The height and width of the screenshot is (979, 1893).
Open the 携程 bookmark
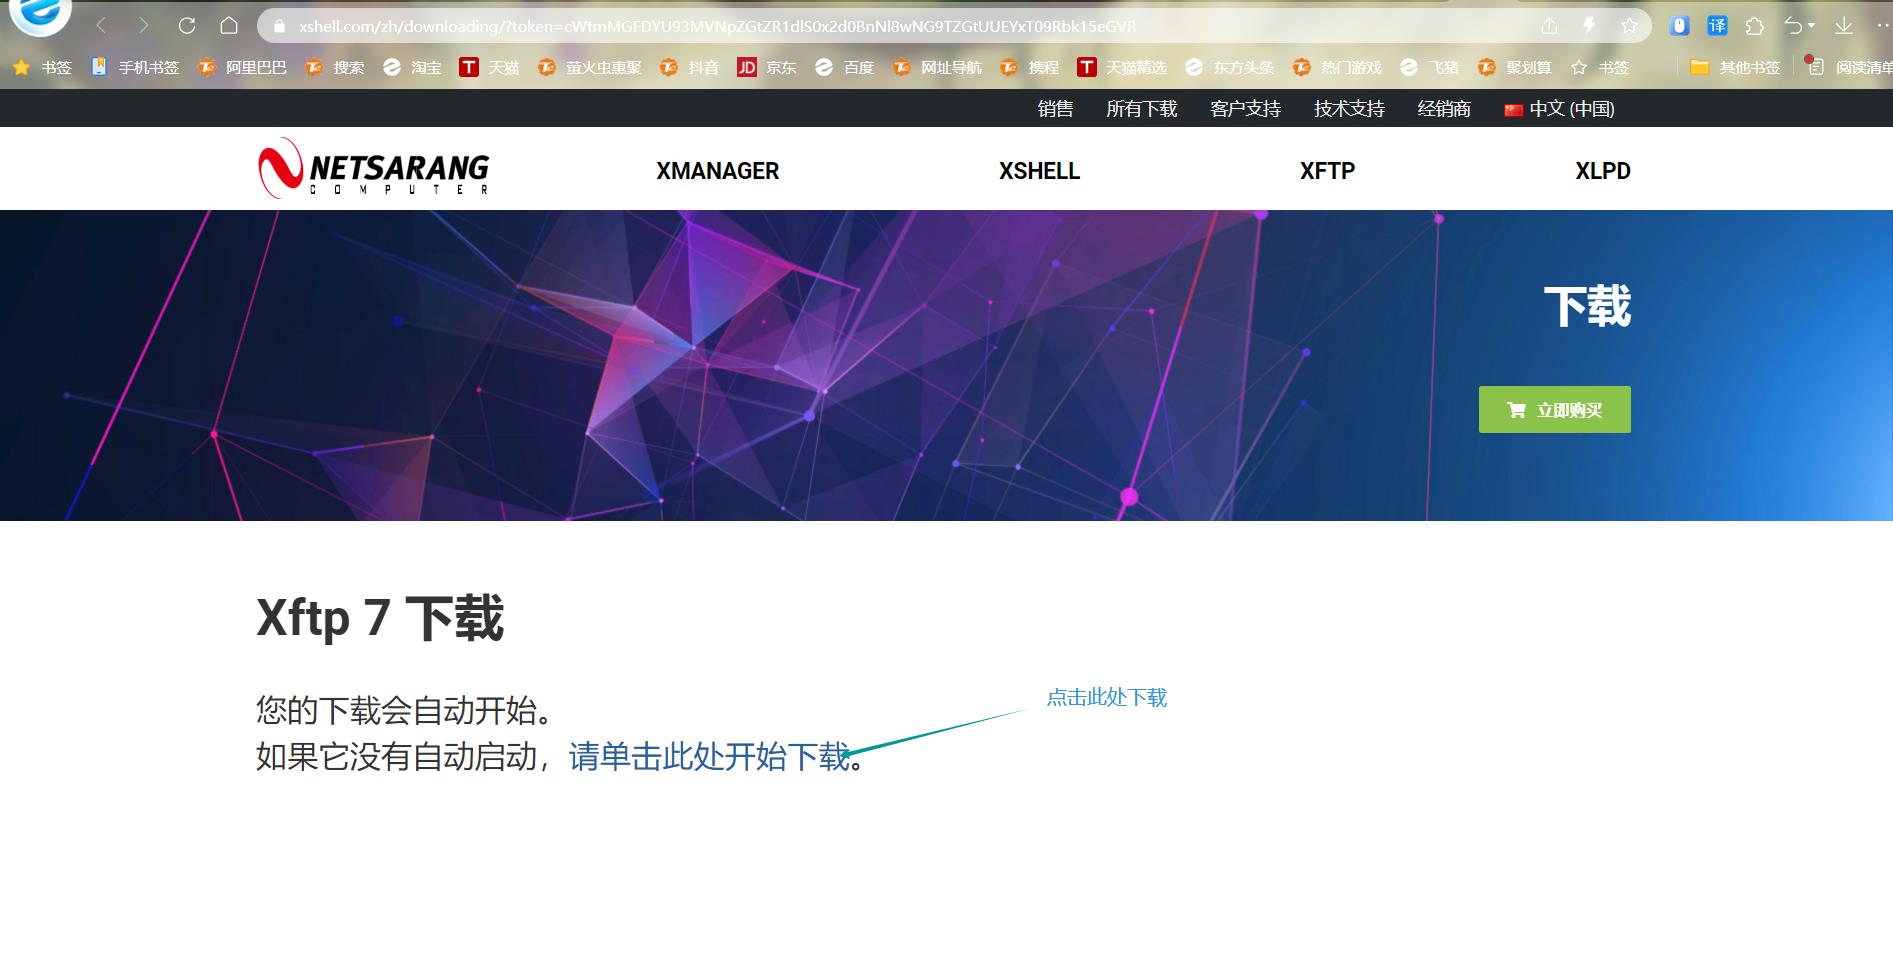(1030, 67)
